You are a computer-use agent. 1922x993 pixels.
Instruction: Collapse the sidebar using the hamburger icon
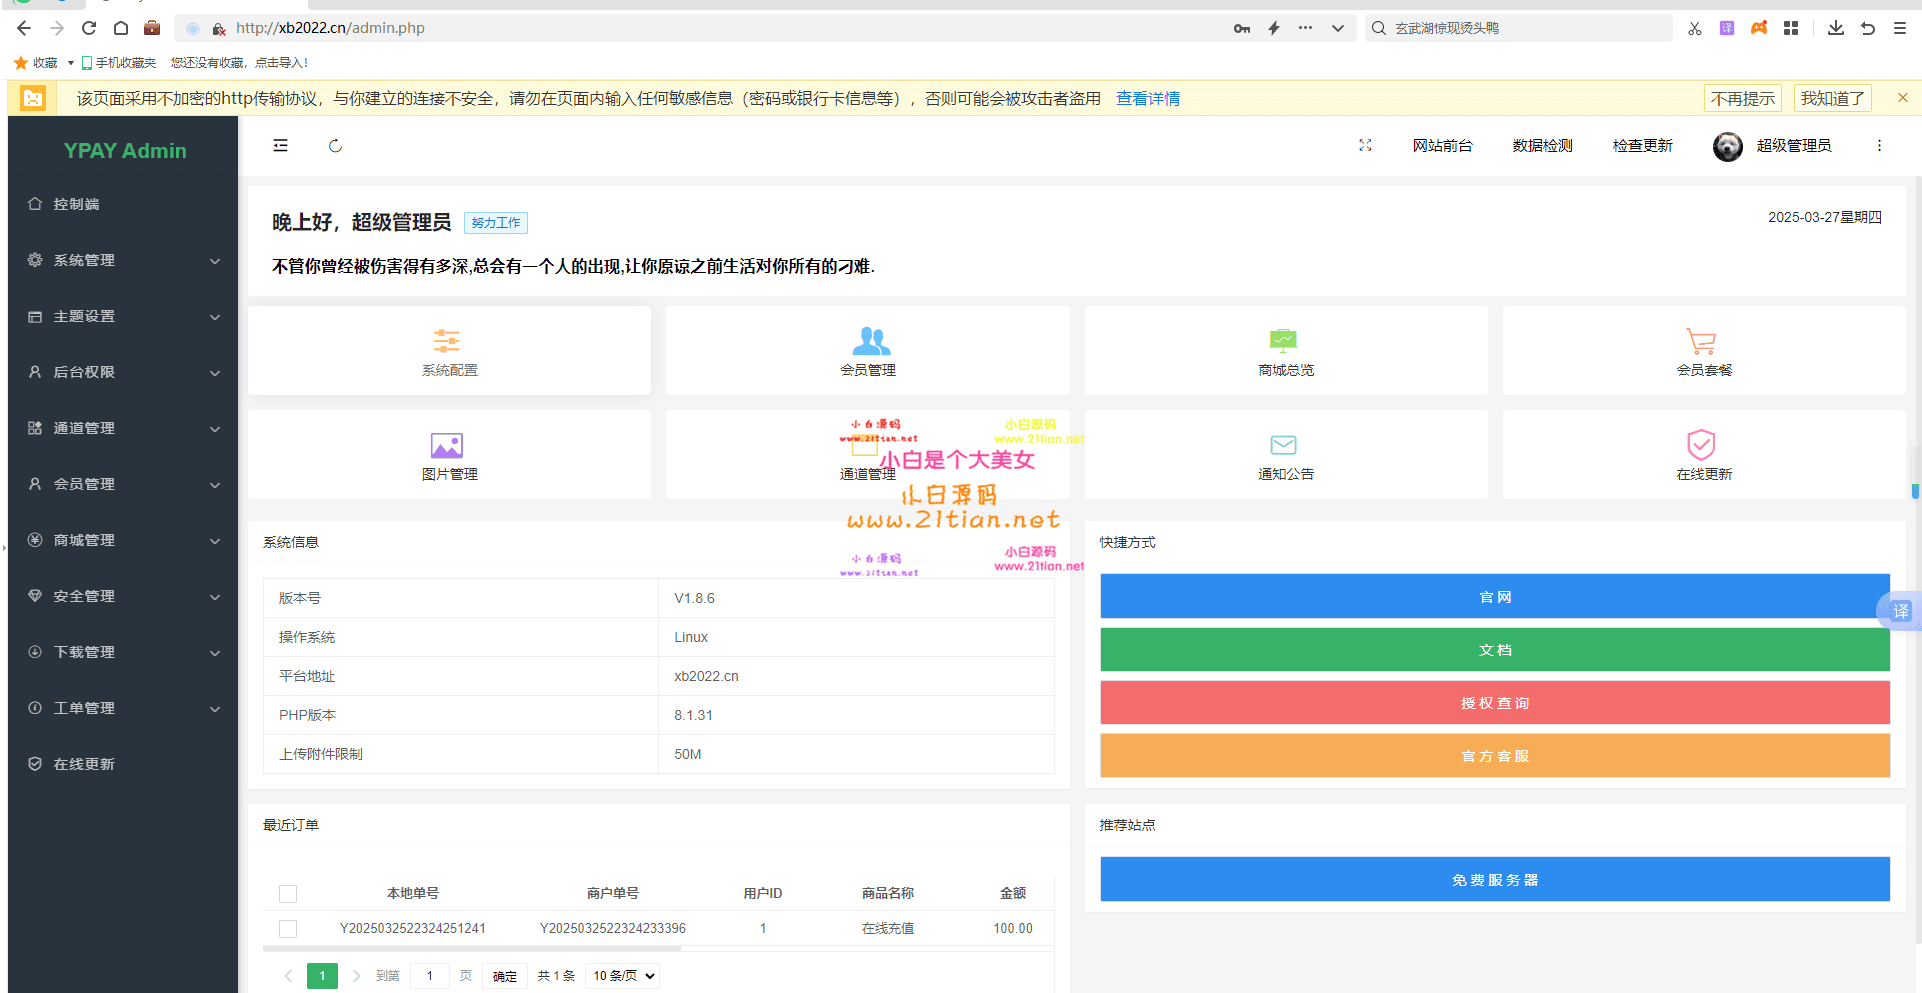[280, 145]
